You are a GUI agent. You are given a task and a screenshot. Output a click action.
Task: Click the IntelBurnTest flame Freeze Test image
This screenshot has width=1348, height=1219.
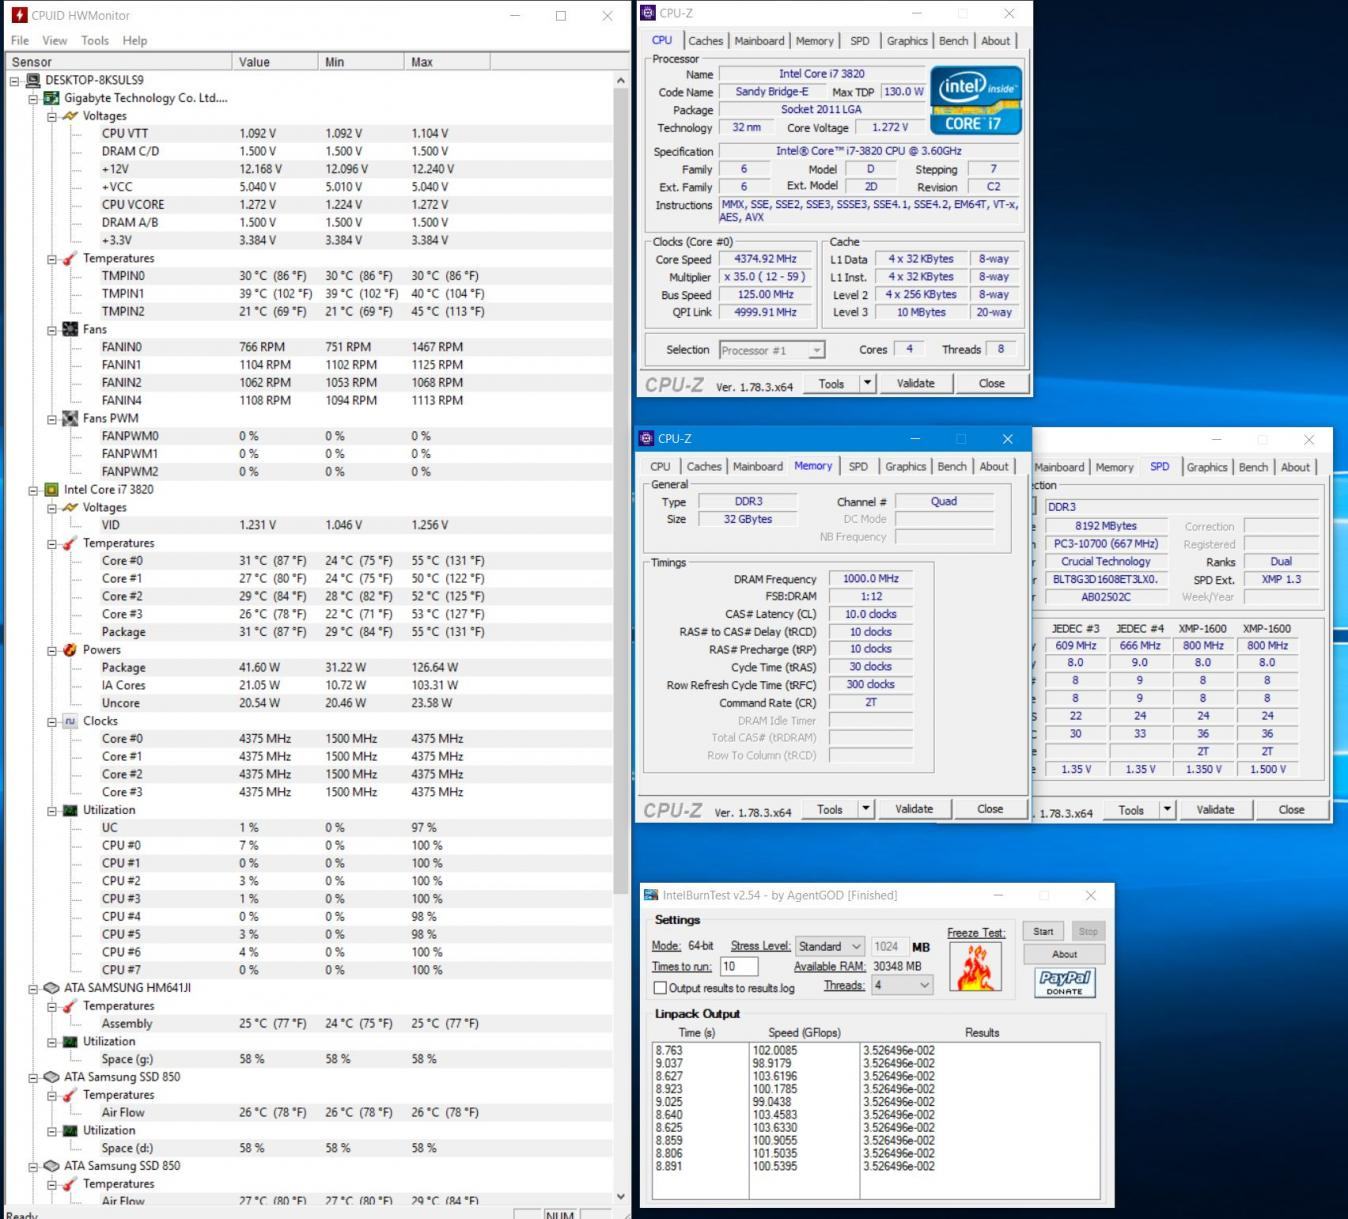point(975,966)
